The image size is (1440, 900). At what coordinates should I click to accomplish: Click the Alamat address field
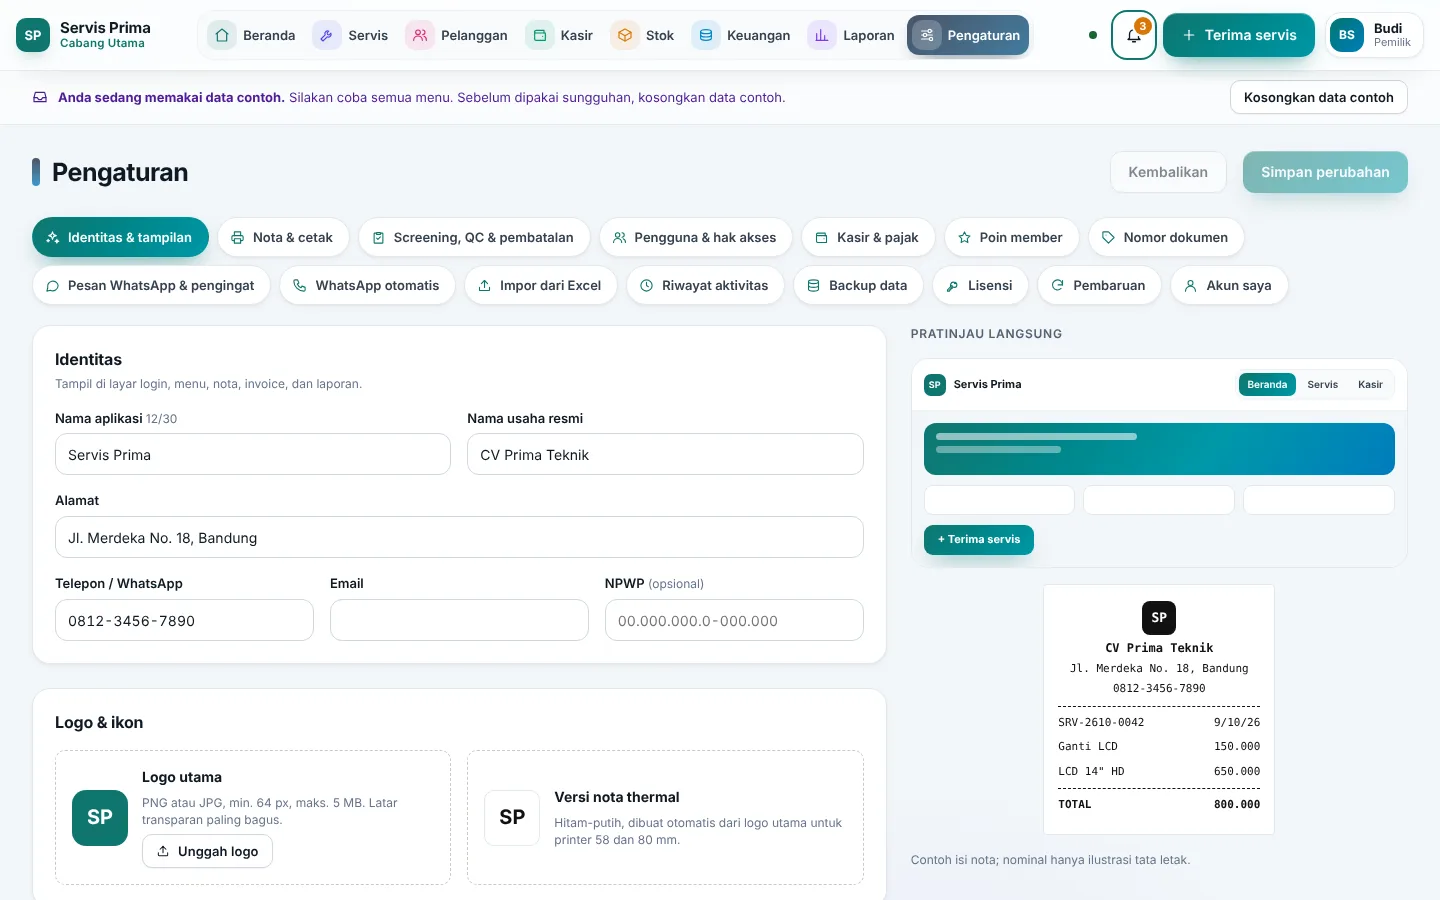(459, 537)
